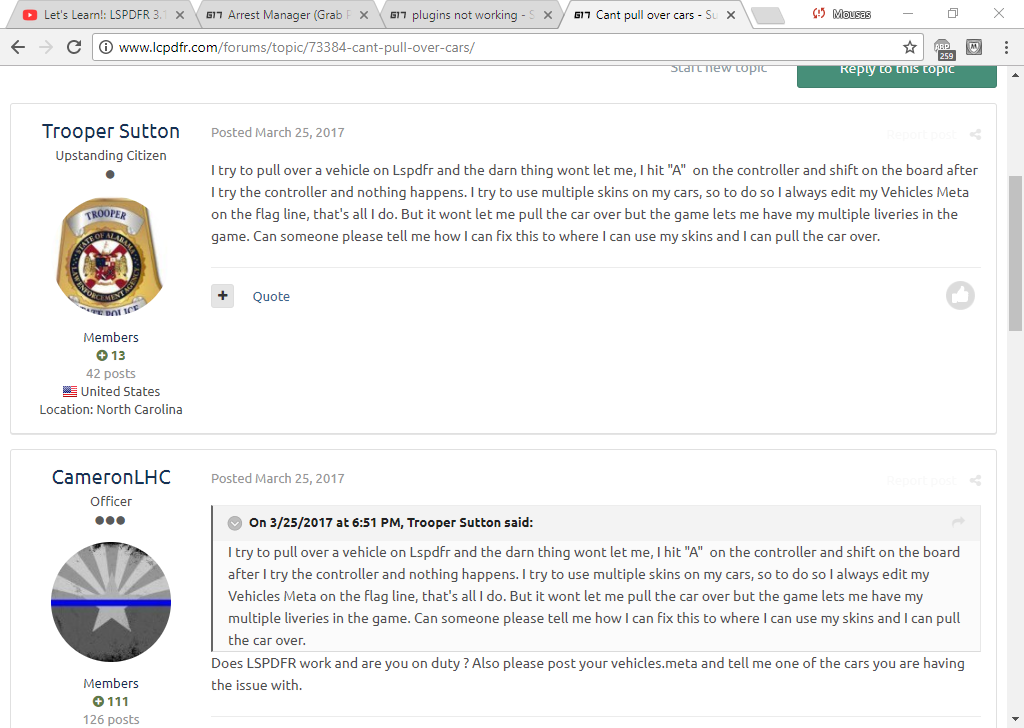Open the ABP extension icon
1024x728 pixels.
tap(944, 48)
